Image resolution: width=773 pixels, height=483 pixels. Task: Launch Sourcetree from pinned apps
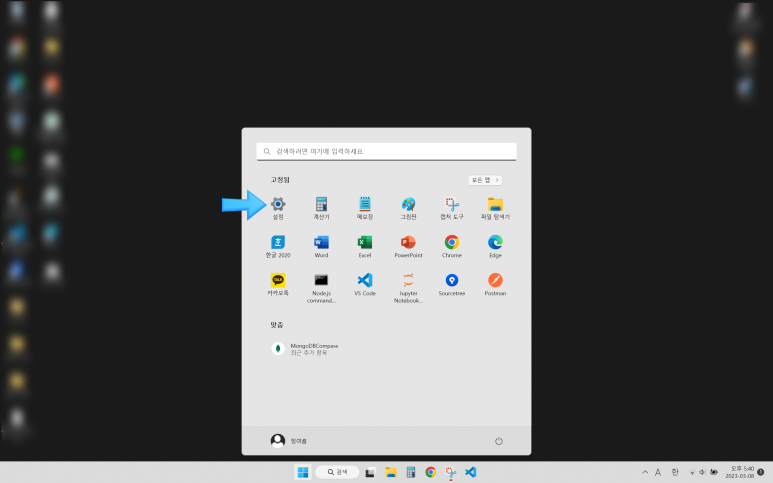(x=452, y=284)
